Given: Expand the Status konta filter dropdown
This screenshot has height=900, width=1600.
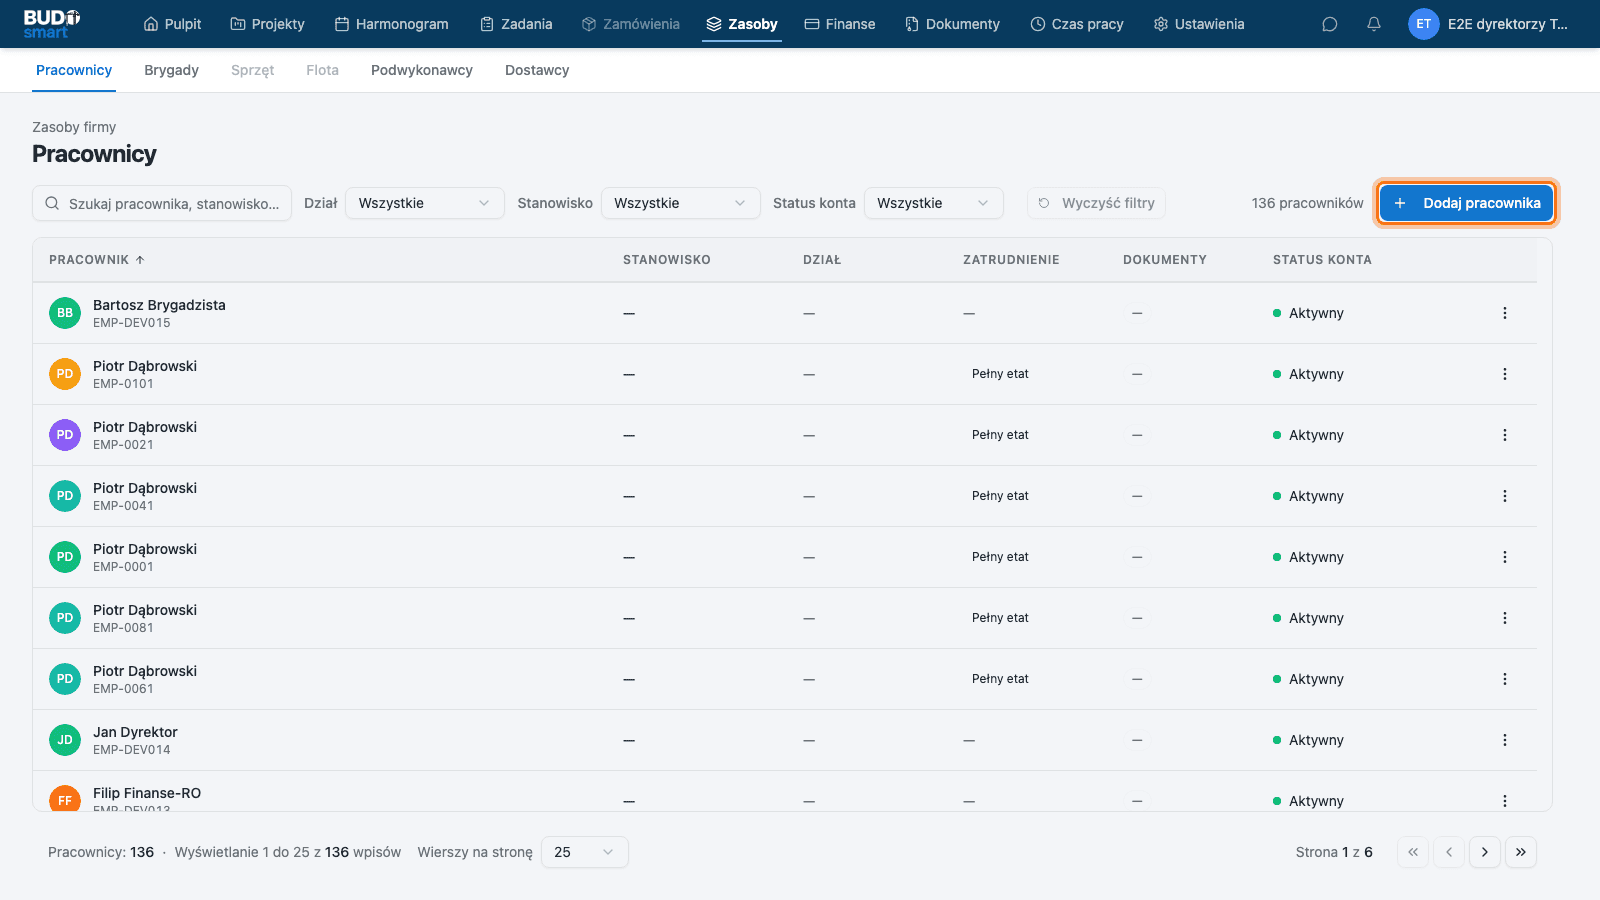Looking at the screenshot, I should (933, 203).
